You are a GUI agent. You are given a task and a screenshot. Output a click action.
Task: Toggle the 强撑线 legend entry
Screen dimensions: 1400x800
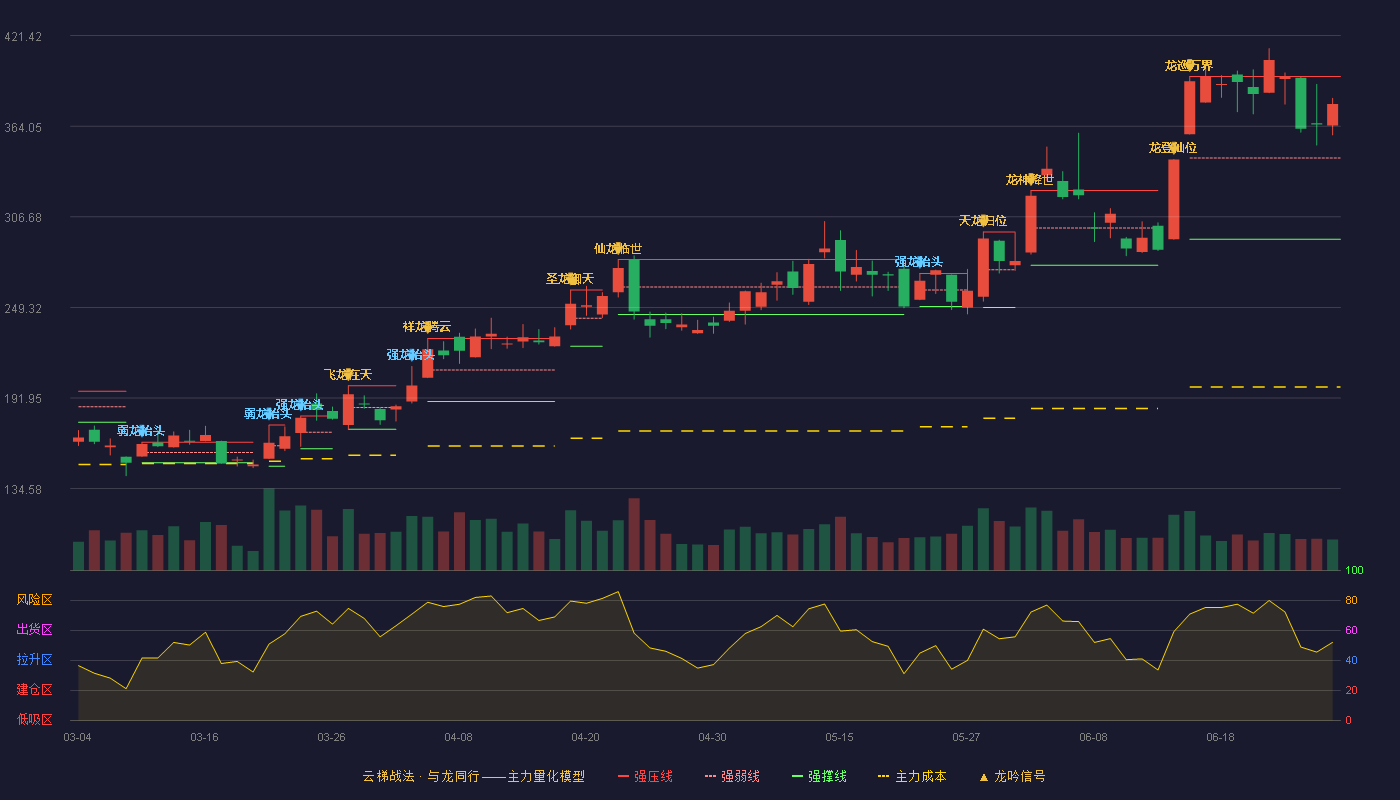[x=819, y=776]
